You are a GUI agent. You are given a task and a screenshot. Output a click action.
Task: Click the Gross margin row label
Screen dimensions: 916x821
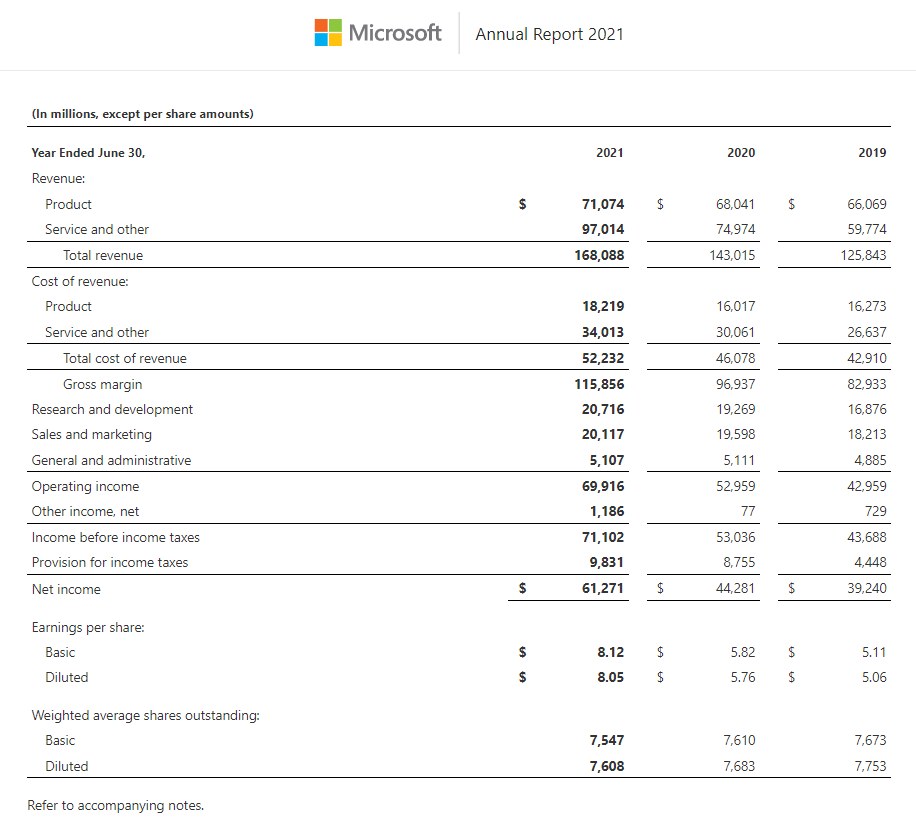point(102,384)
